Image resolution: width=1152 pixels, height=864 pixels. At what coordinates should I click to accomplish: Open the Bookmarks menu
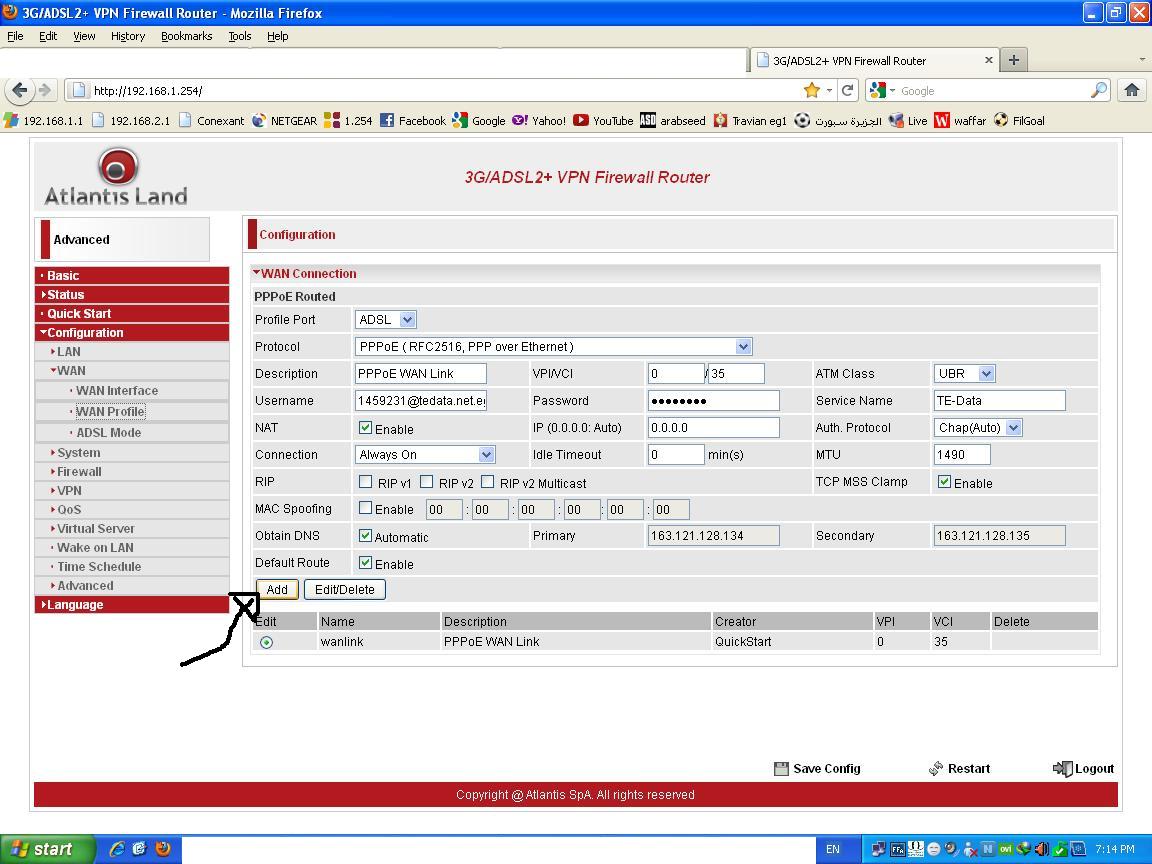click(x=187, y=36)
